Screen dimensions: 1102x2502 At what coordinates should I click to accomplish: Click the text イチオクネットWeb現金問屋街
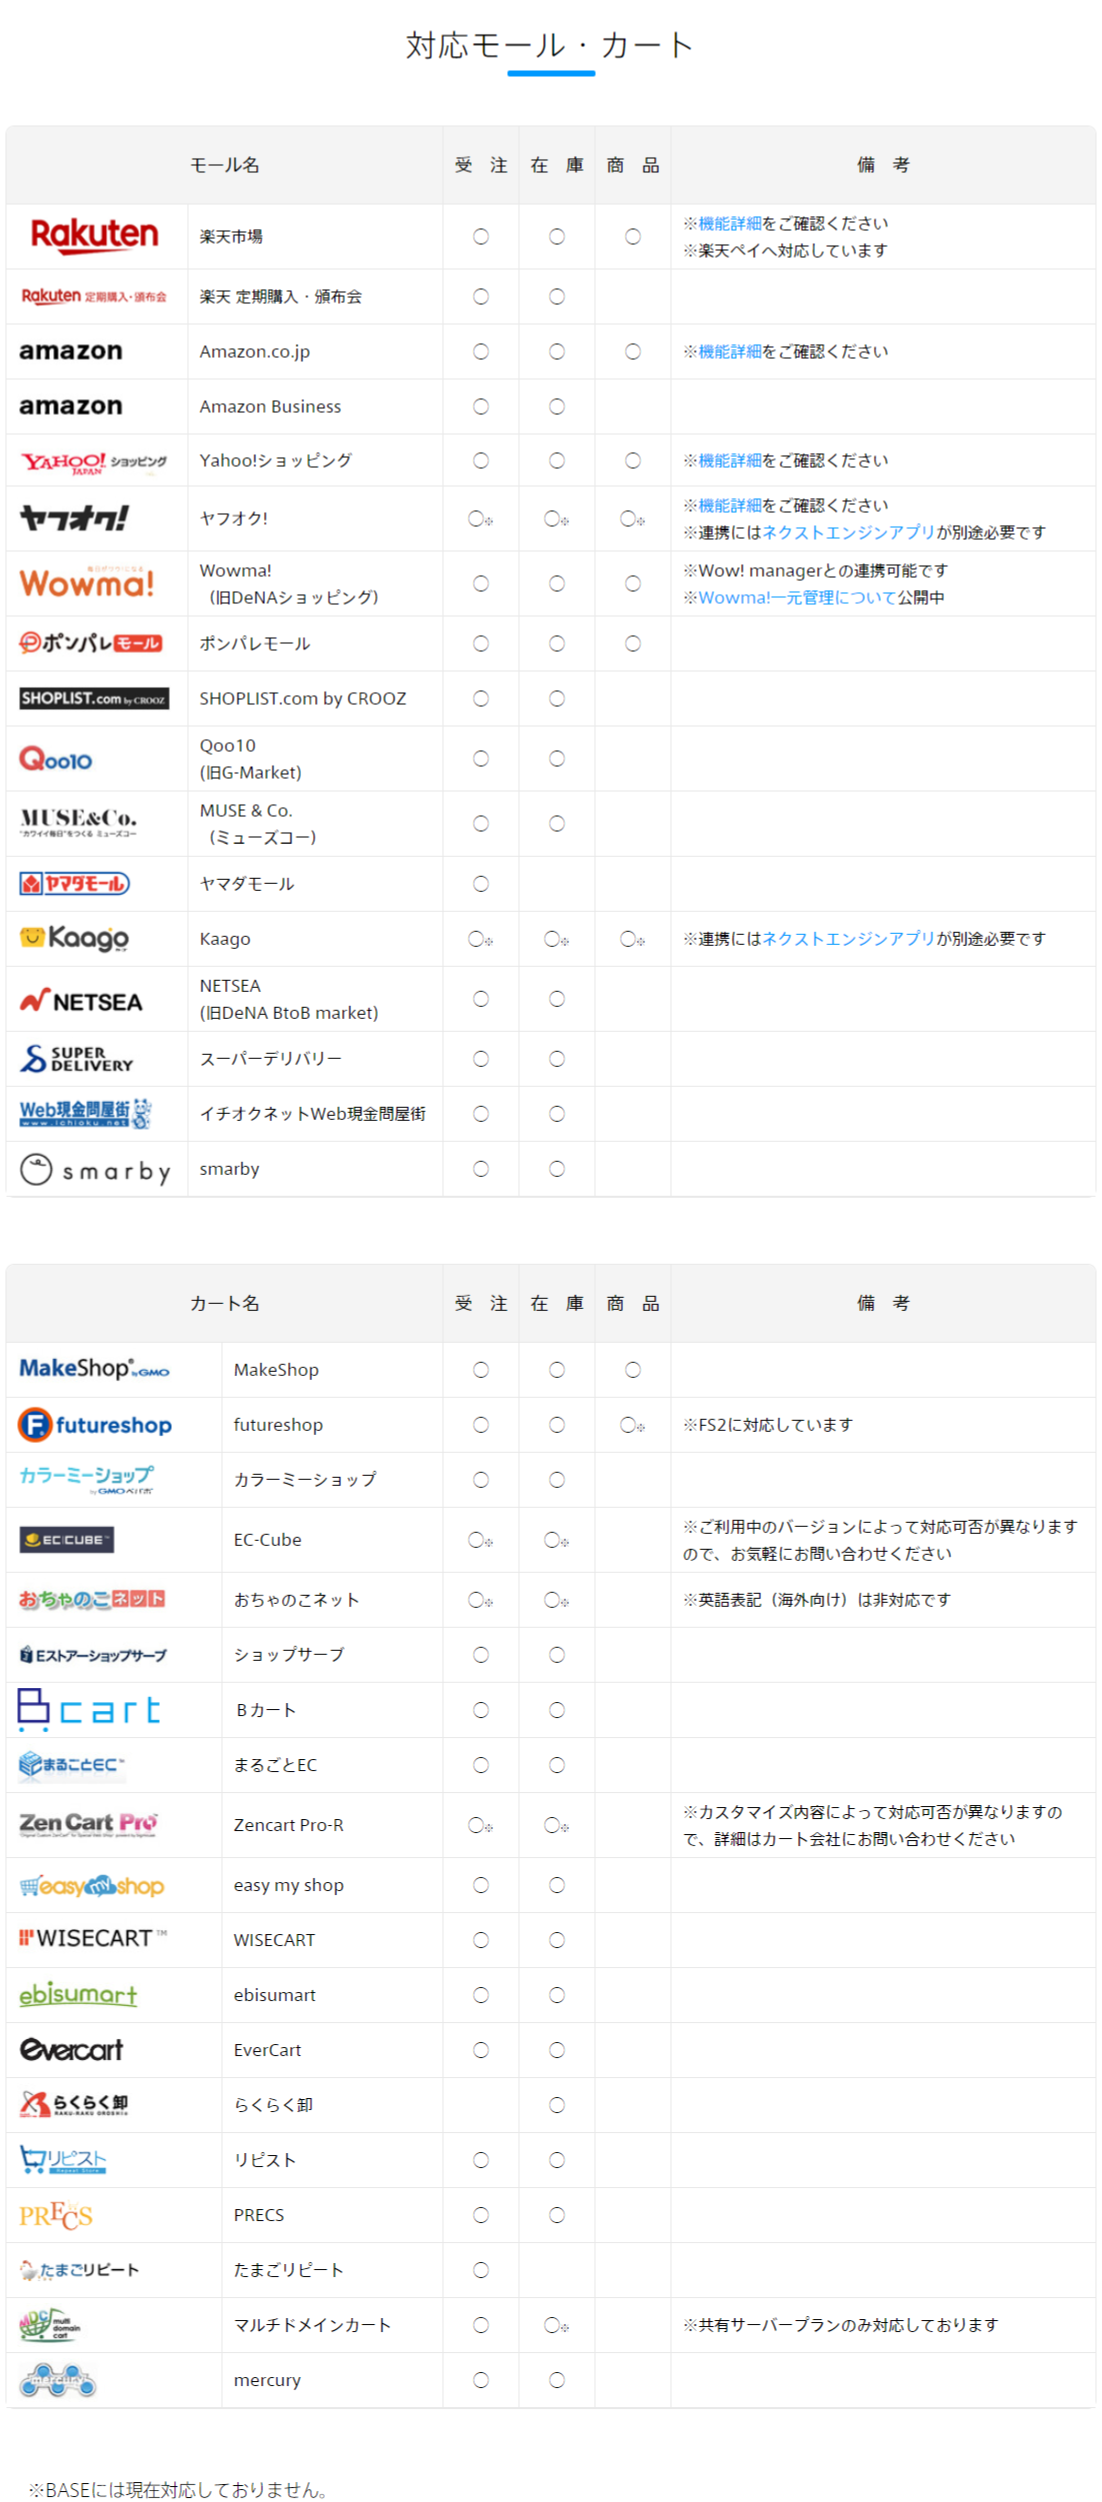click(313, 1113)
